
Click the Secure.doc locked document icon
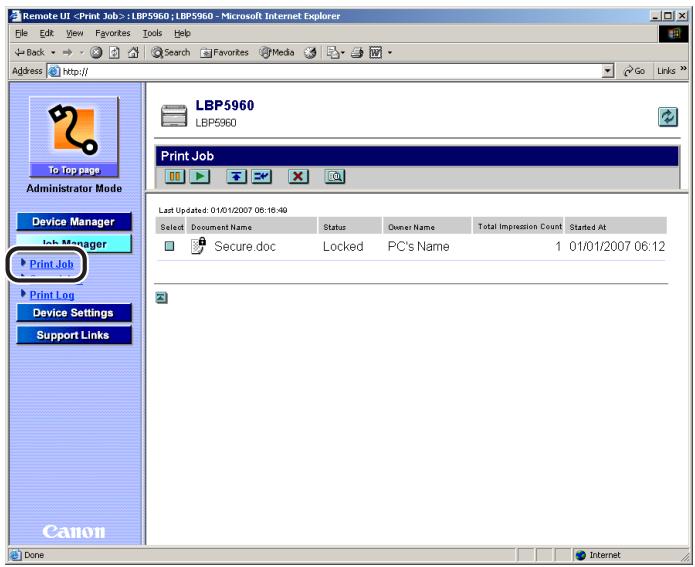pos(198,245)
